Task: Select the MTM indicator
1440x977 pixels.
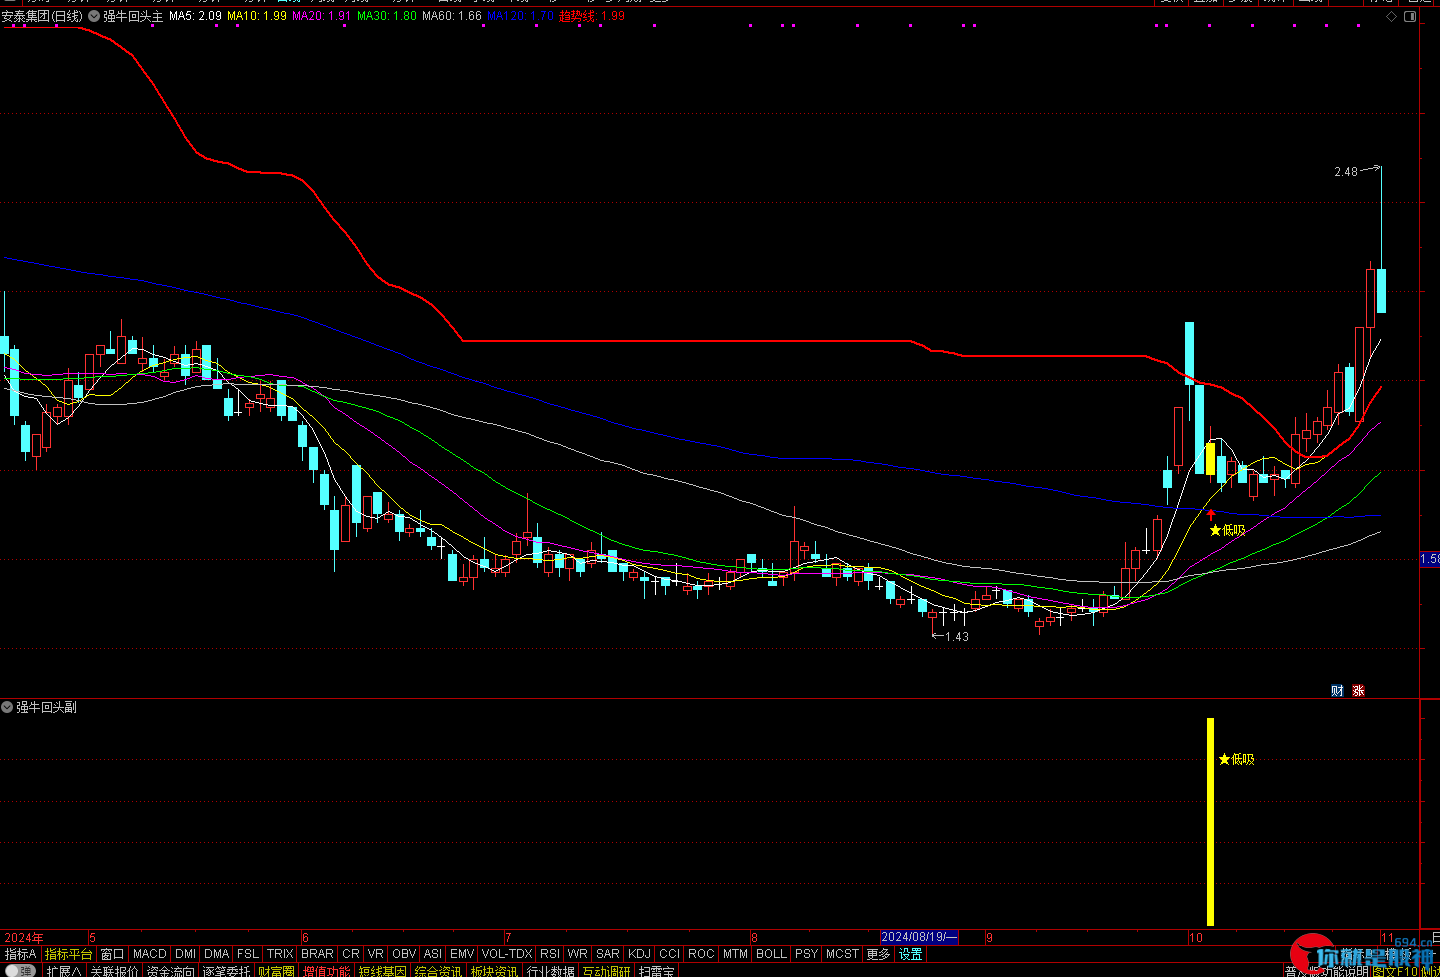Action: coord(735,954)
